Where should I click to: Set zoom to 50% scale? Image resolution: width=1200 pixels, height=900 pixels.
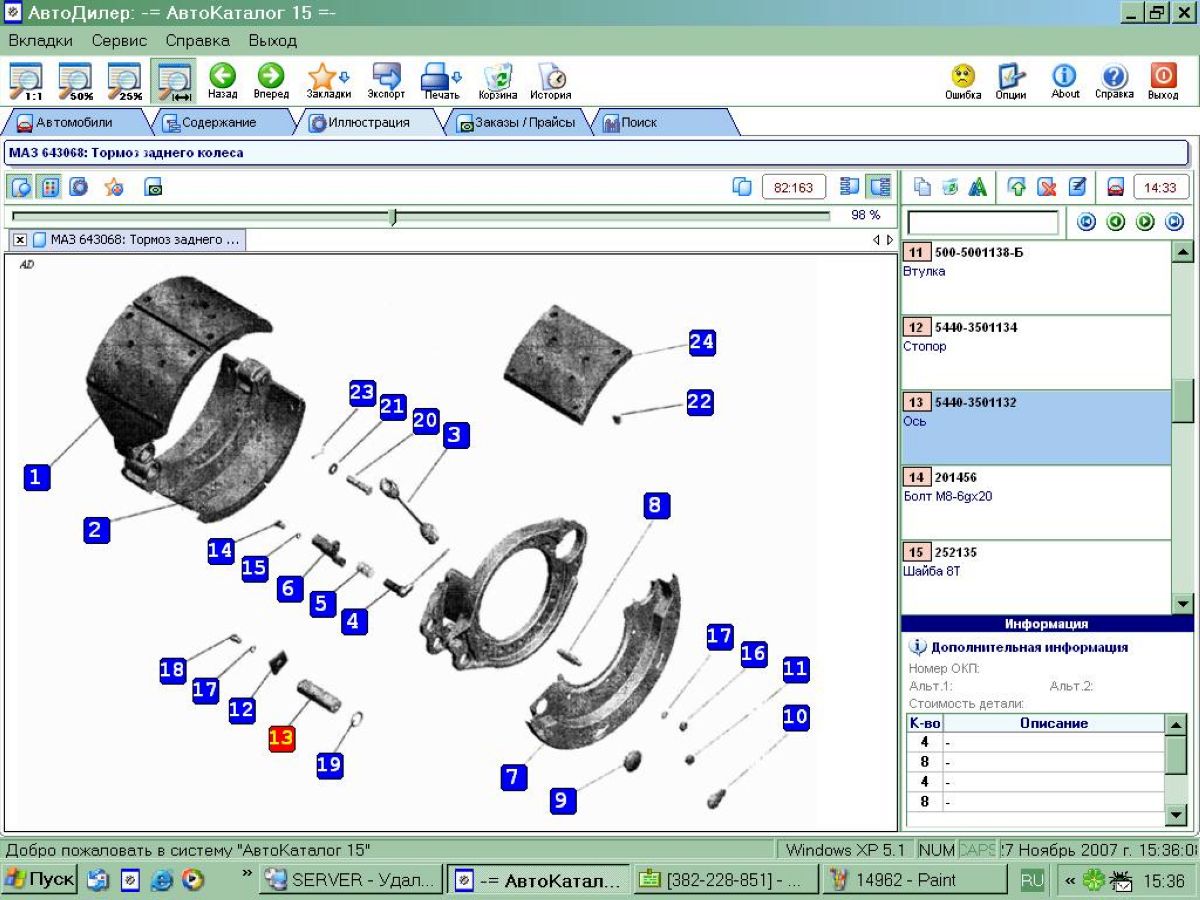pos(75,81)
